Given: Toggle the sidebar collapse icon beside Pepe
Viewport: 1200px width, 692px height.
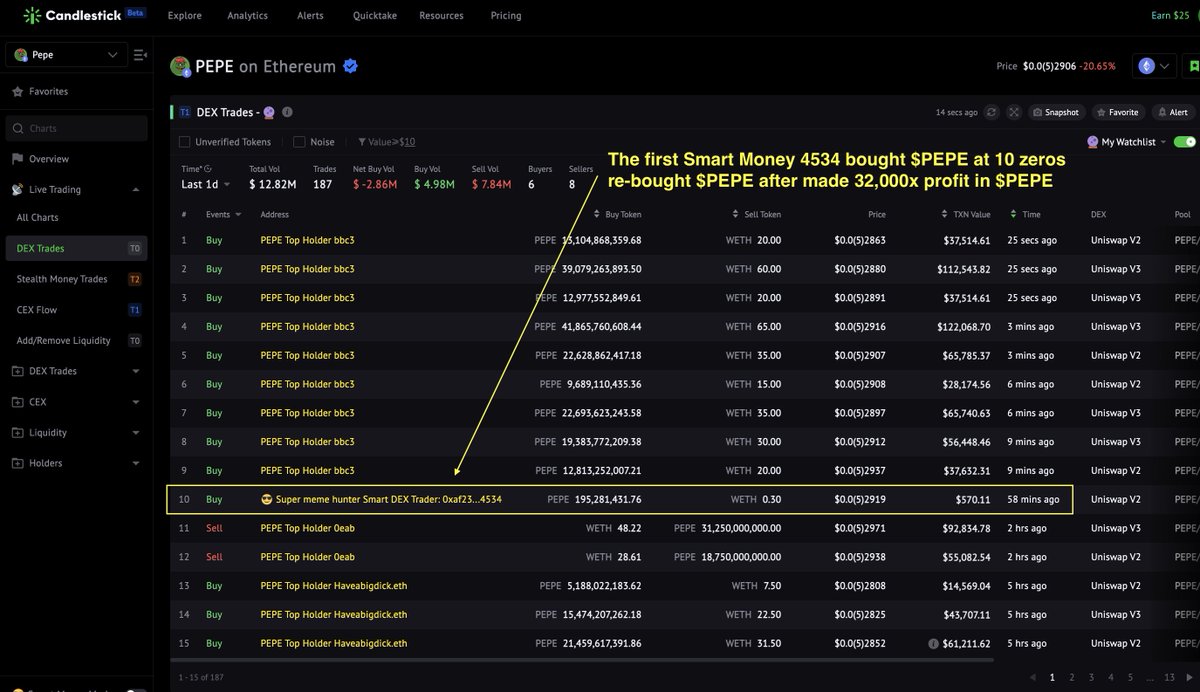Looking at the screenshot, I should click(x=140, y=55).
